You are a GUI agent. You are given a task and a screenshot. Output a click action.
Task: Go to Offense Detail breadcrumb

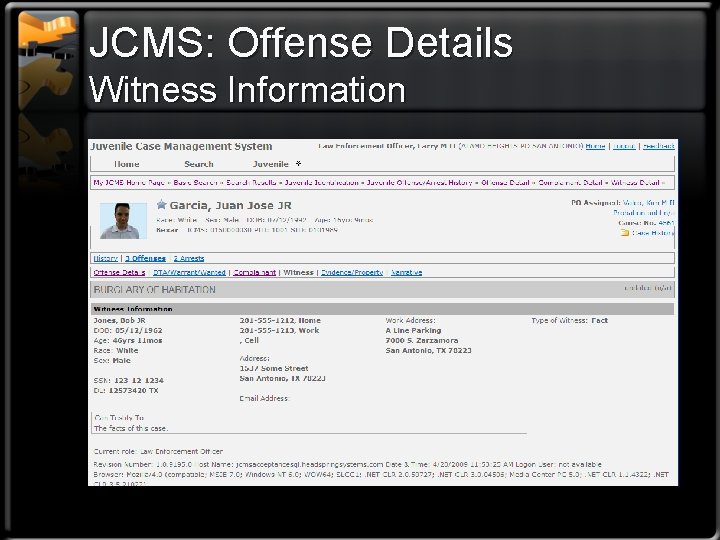[x=505, y=182]
